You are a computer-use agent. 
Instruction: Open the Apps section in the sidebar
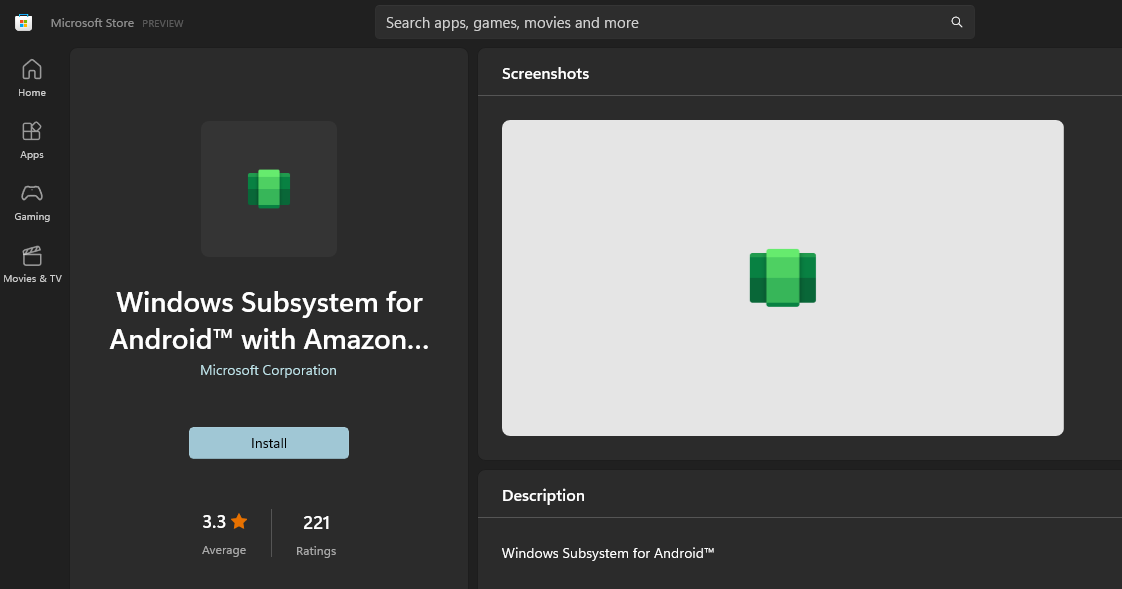tap(32, 140)
